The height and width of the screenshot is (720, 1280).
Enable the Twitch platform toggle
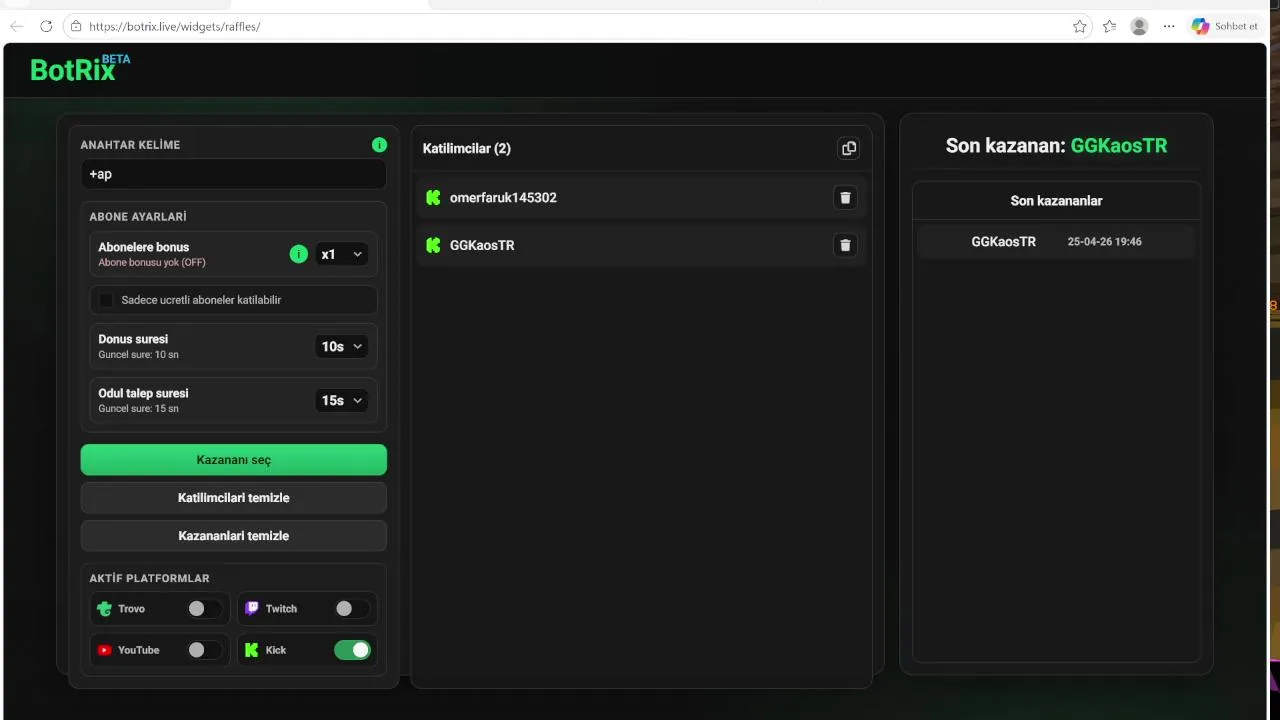point(351,608)
